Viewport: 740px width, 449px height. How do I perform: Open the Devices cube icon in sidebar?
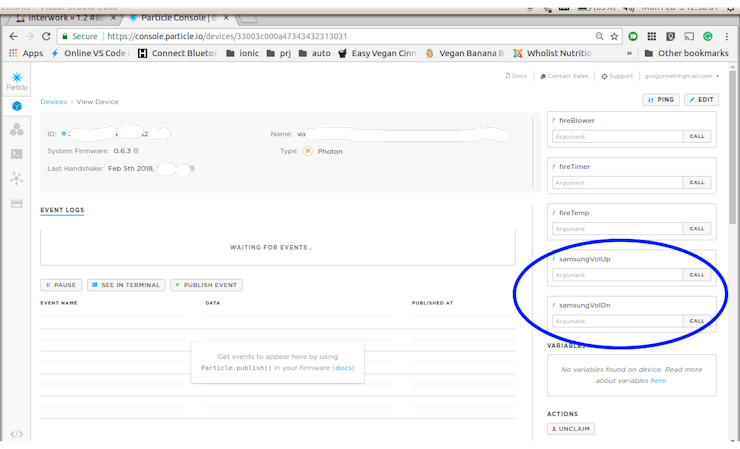pos(17,106)
